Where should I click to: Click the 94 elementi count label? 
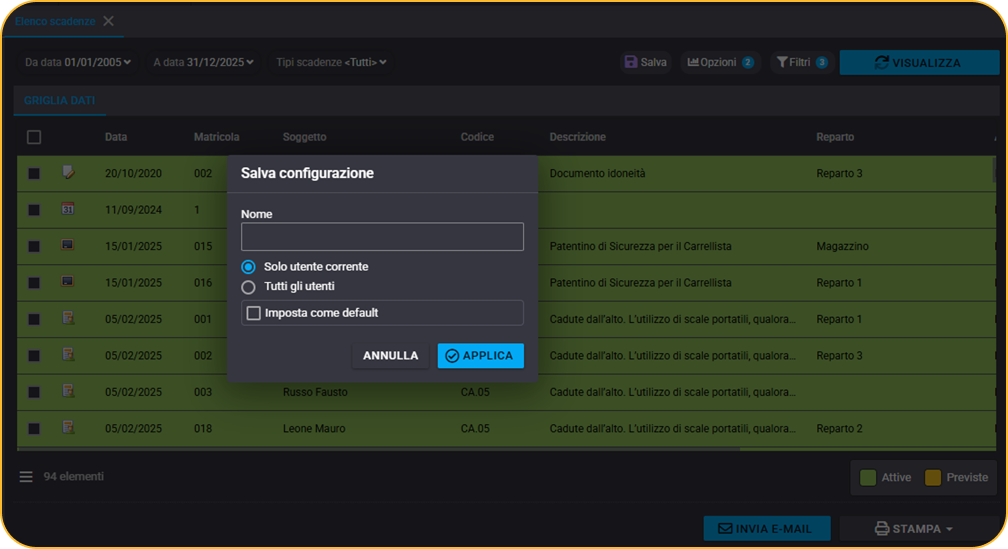[x=73, y=476]
